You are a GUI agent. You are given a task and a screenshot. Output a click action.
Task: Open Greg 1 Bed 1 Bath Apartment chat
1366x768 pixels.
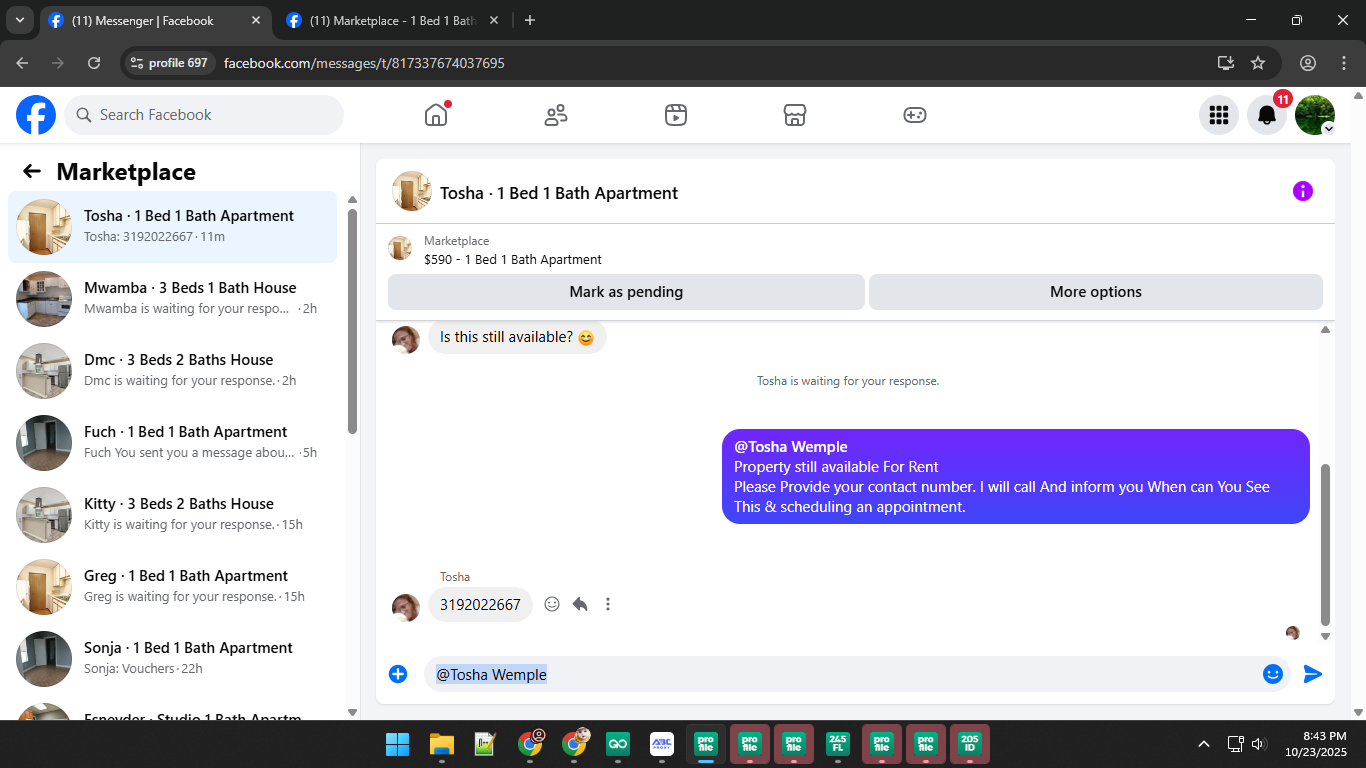[x=173, y=587]
